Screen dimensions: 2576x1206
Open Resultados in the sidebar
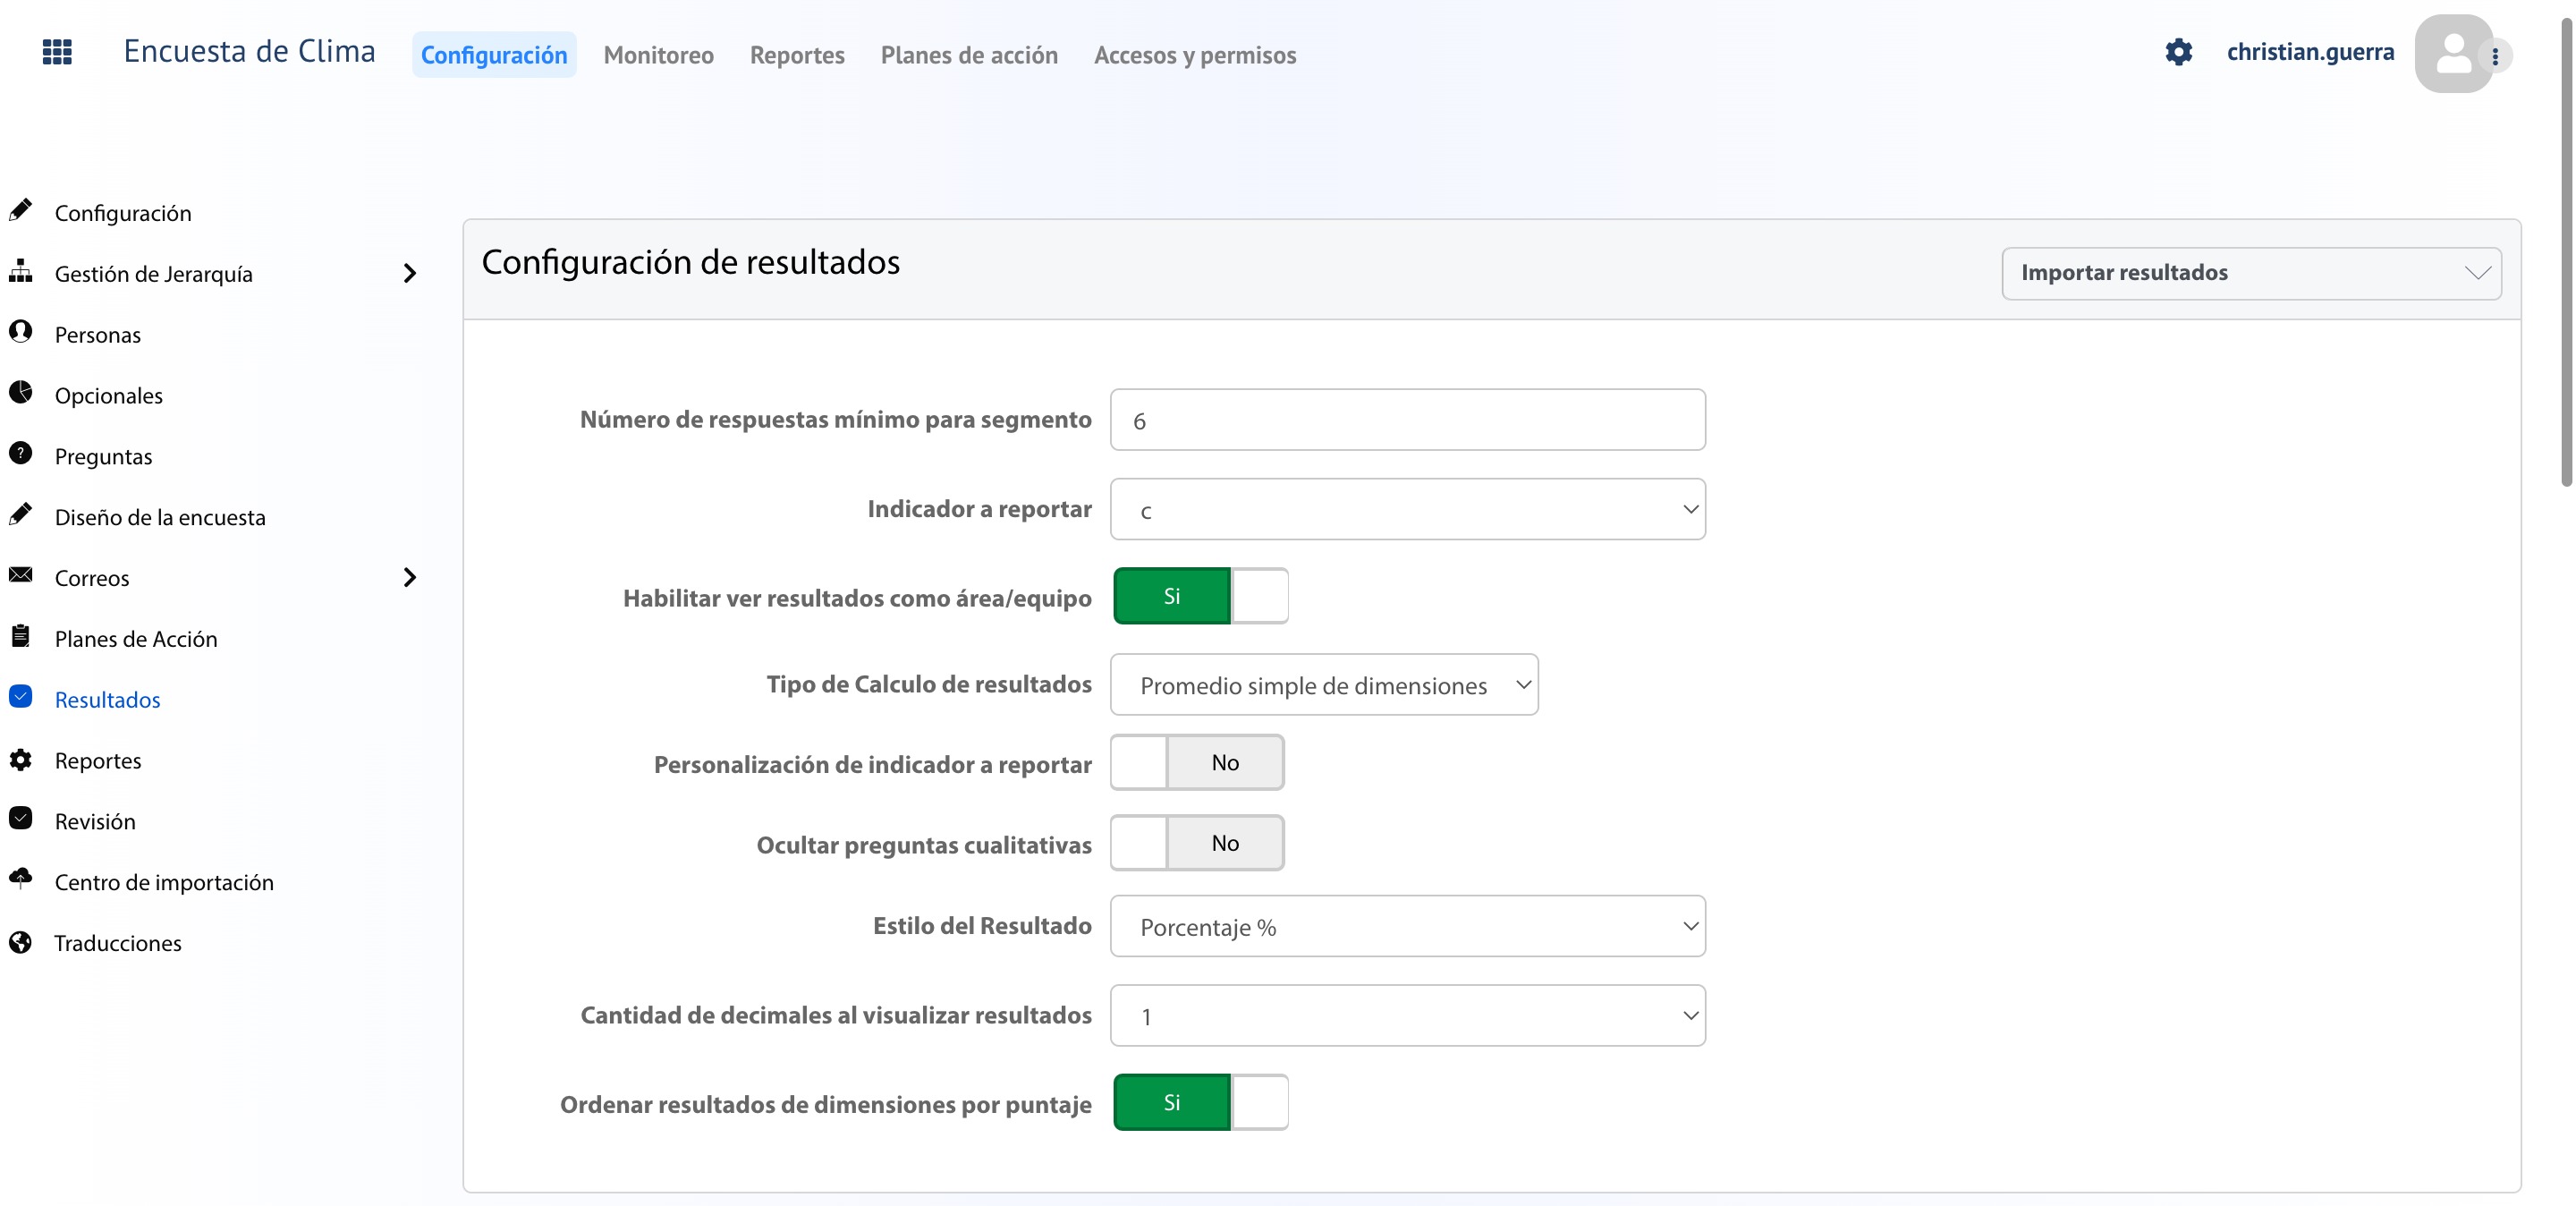[x=108, y=700]
